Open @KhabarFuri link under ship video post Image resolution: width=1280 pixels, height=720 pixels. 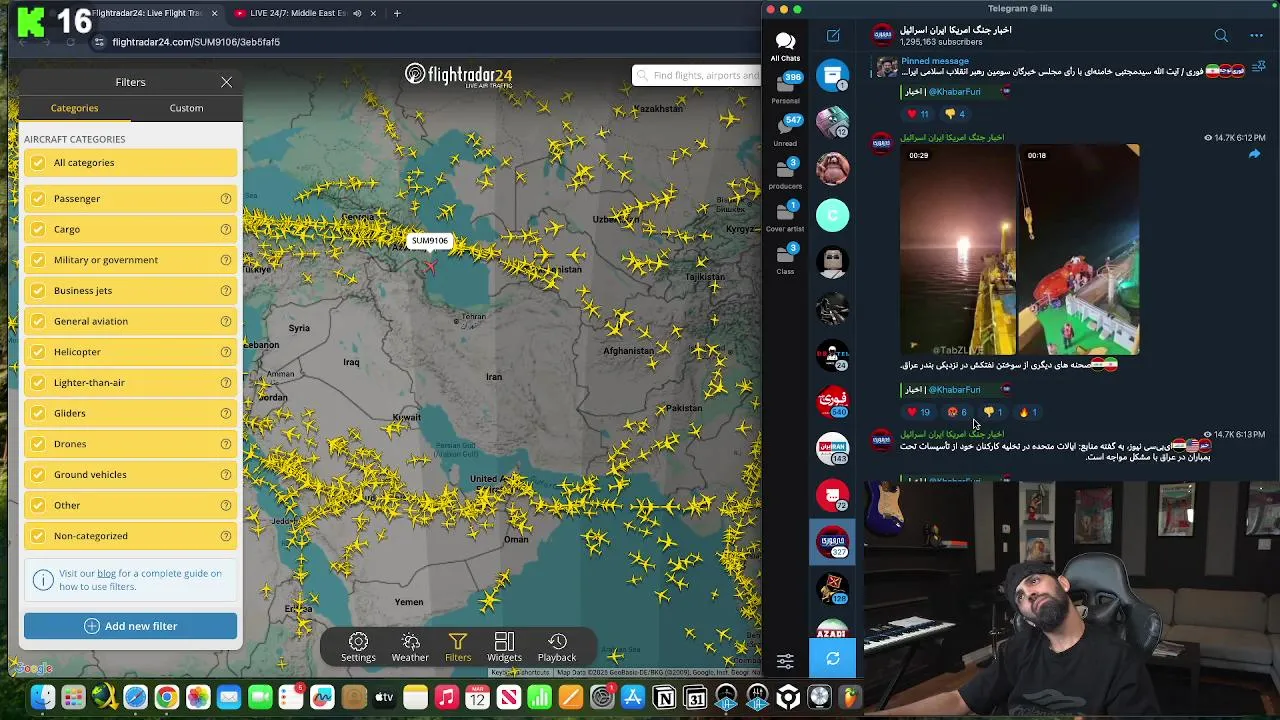tap(955, 390)
